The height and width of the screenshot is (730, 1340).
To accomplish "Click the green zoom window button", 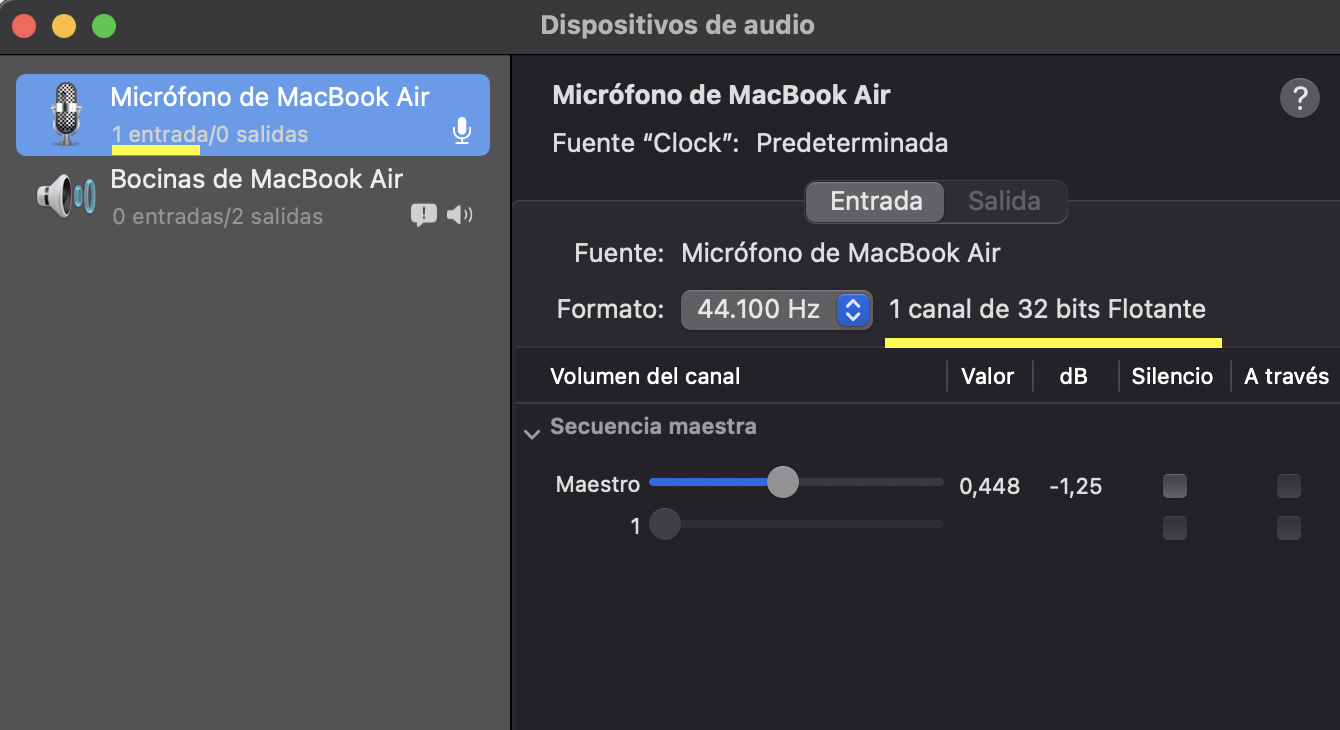I will tap(104, 26).
